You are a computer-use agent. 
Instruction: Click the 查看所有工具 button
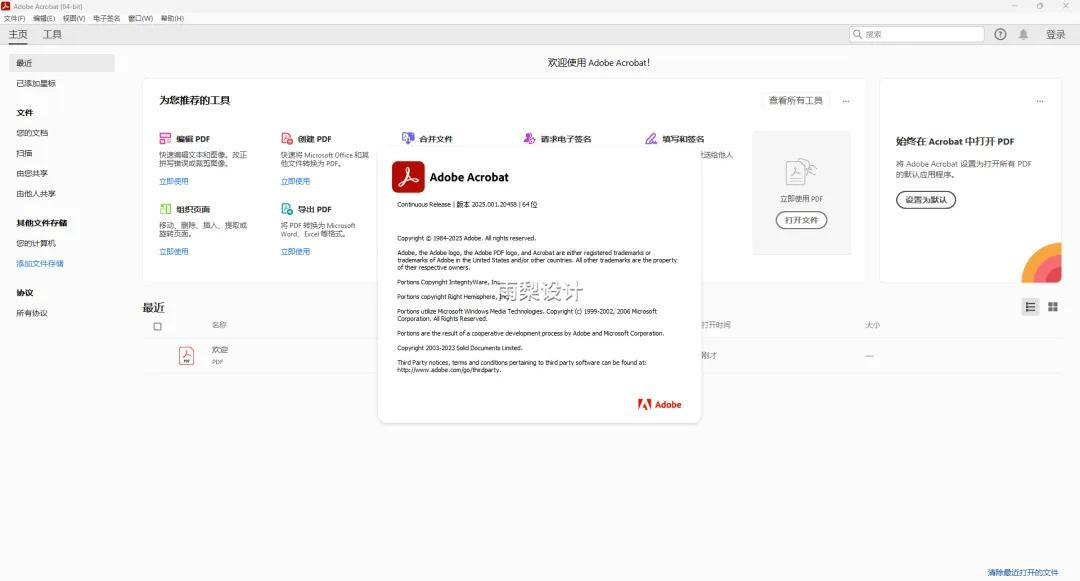click(796, 101)
